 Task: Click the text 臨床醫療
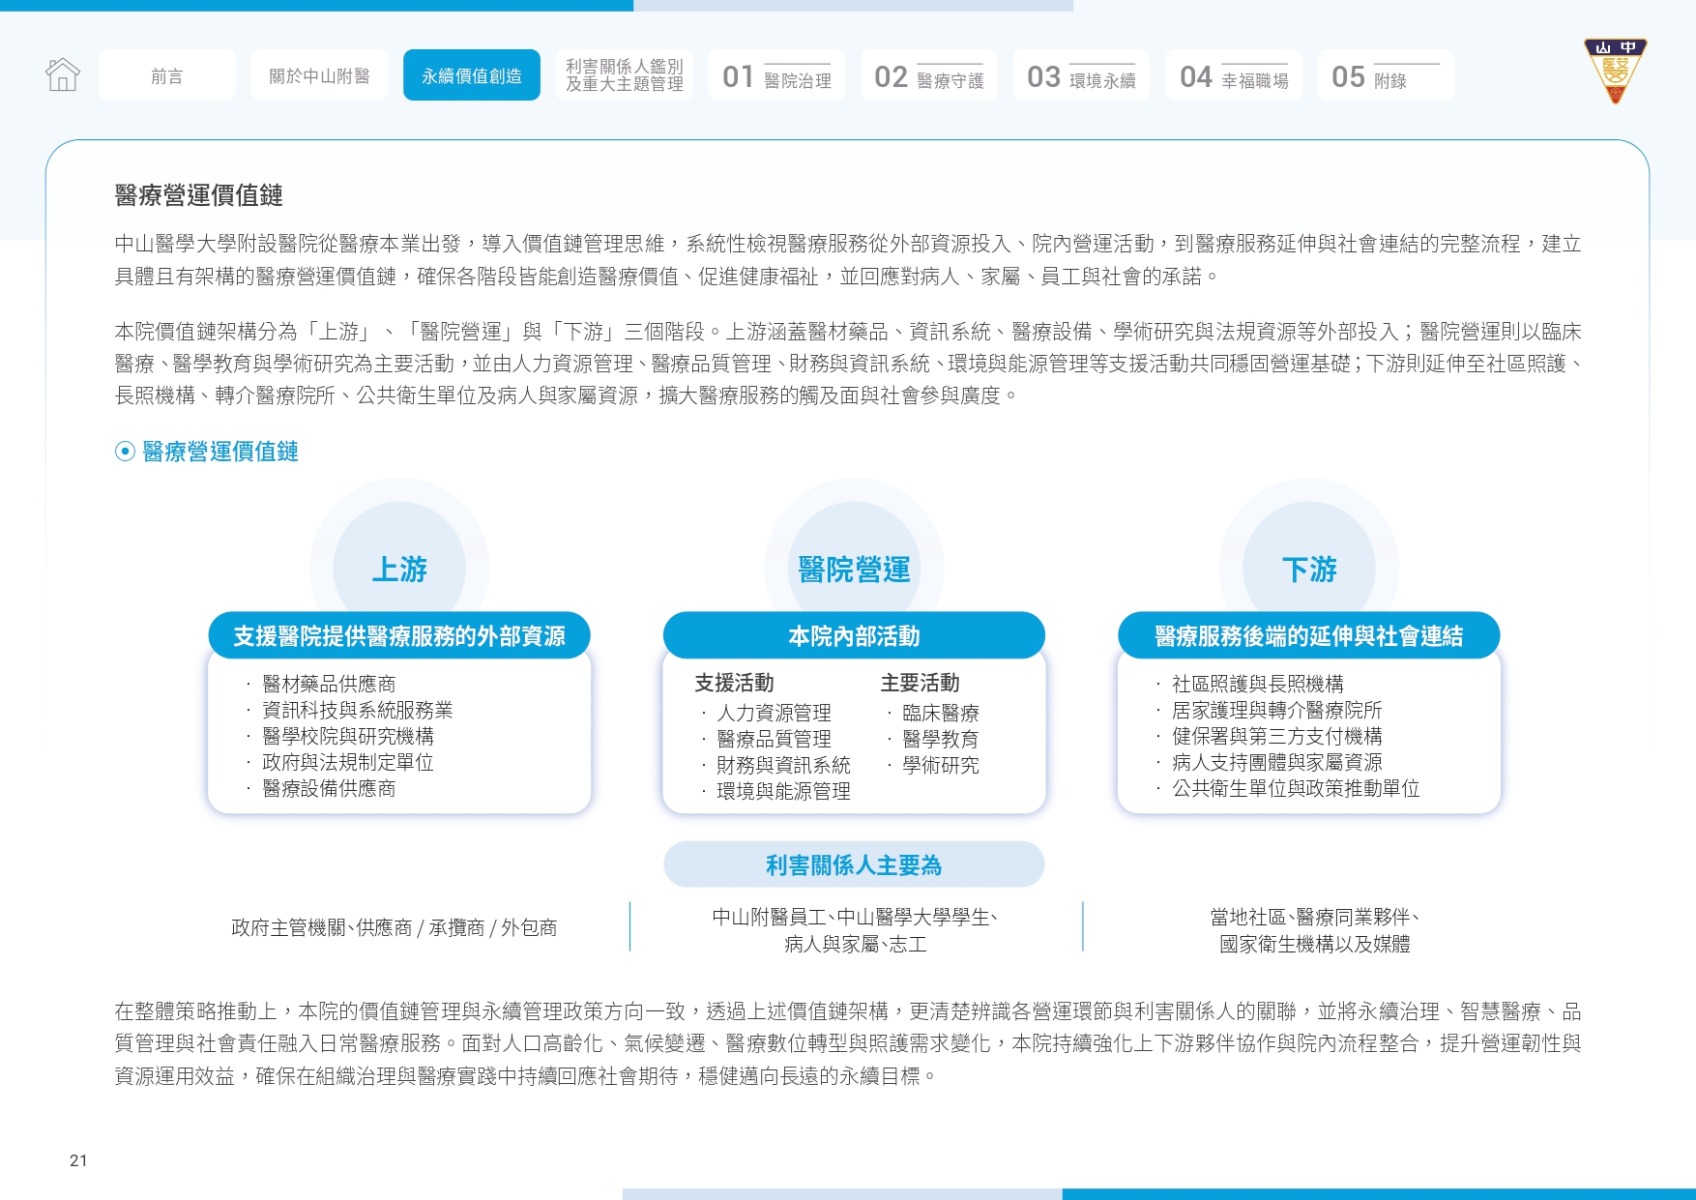click(940, 713)
